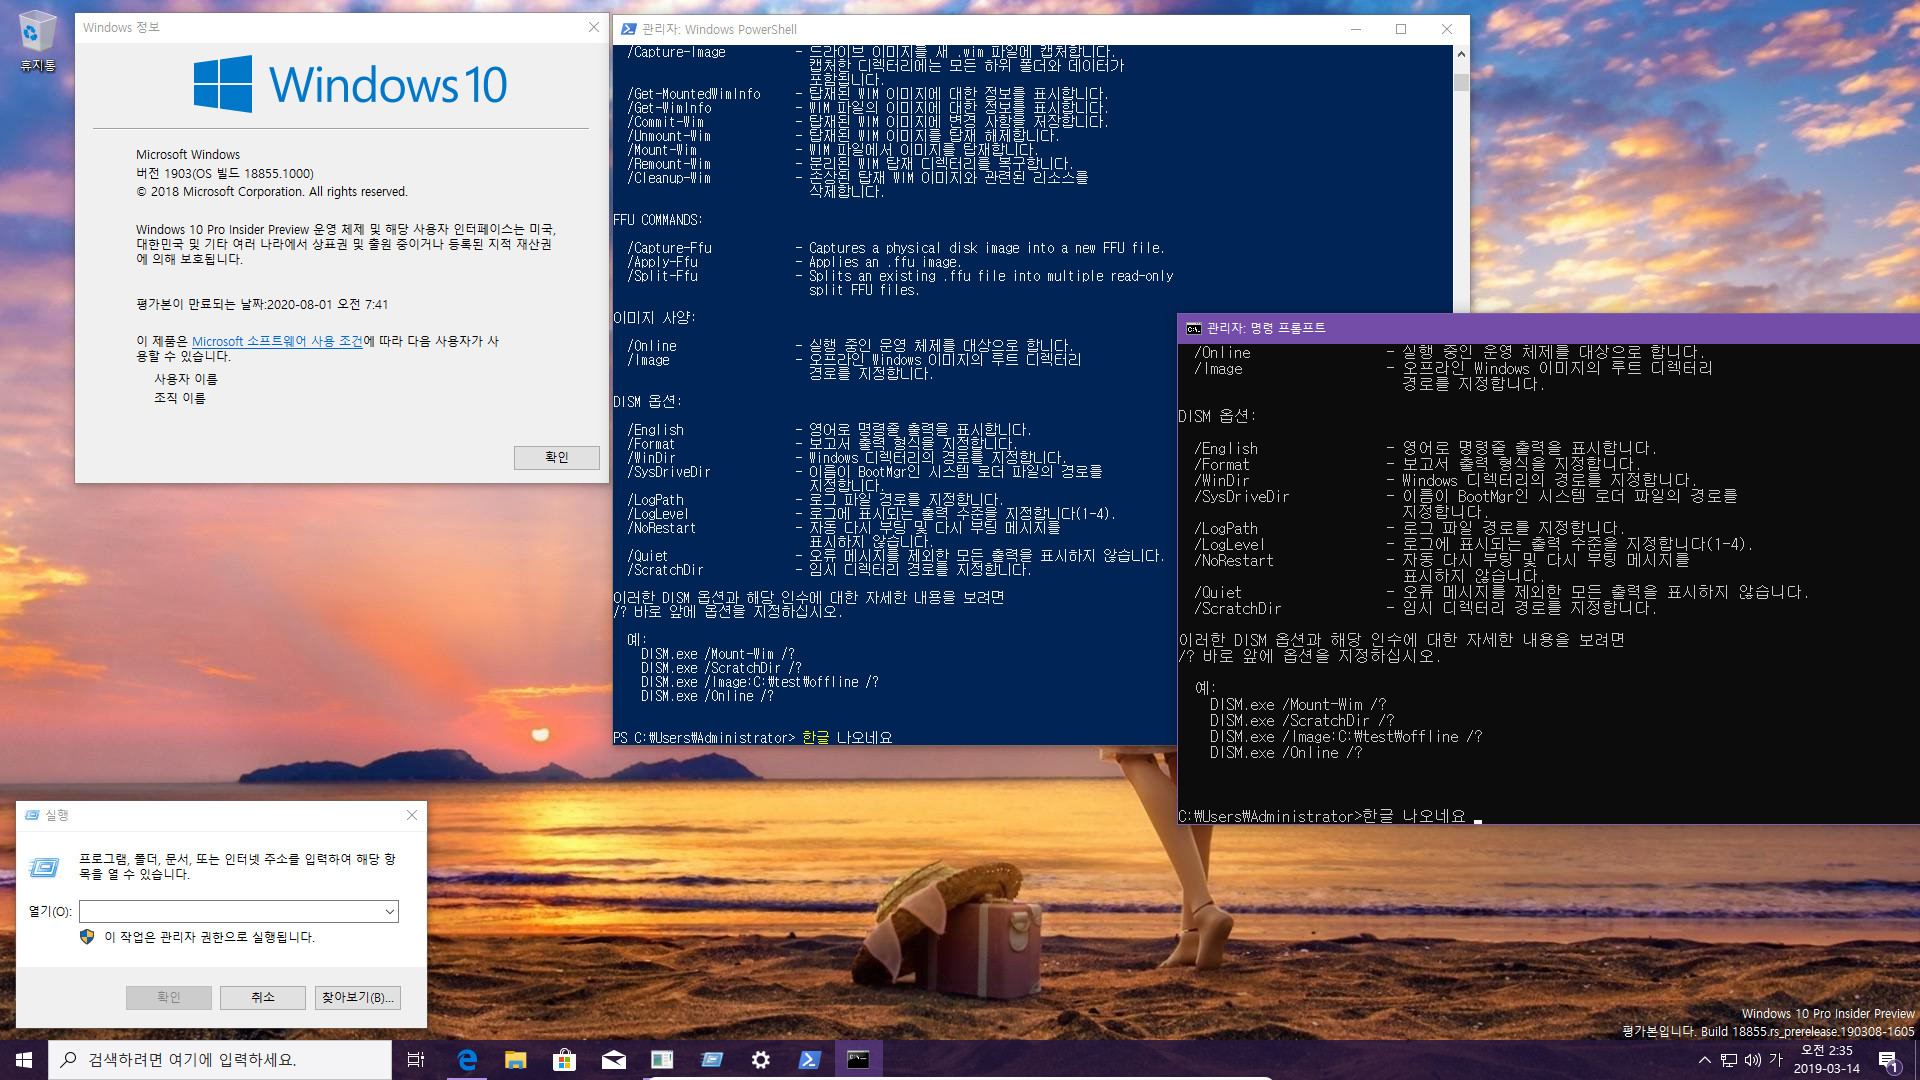Image resolution: width=1920 pixels, height=1080 pixels.
Task: Switch to Command Prompt via taskbar icon
Action: [859, 1060]
